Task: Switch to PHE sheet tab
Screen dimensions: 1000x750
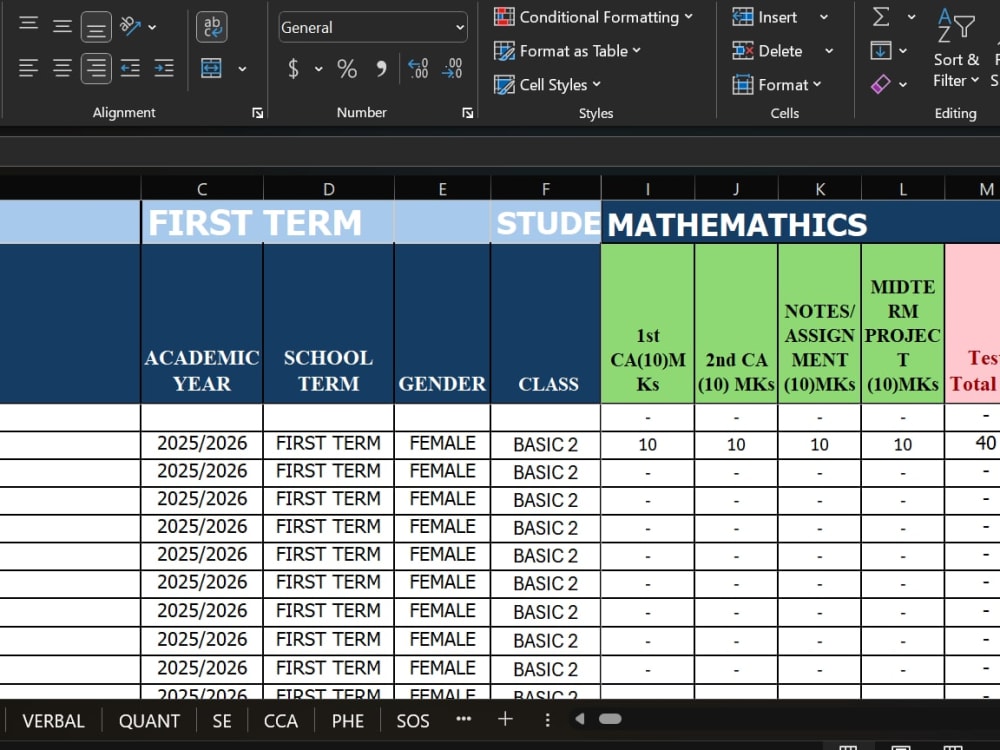Action: coord(348,721)
